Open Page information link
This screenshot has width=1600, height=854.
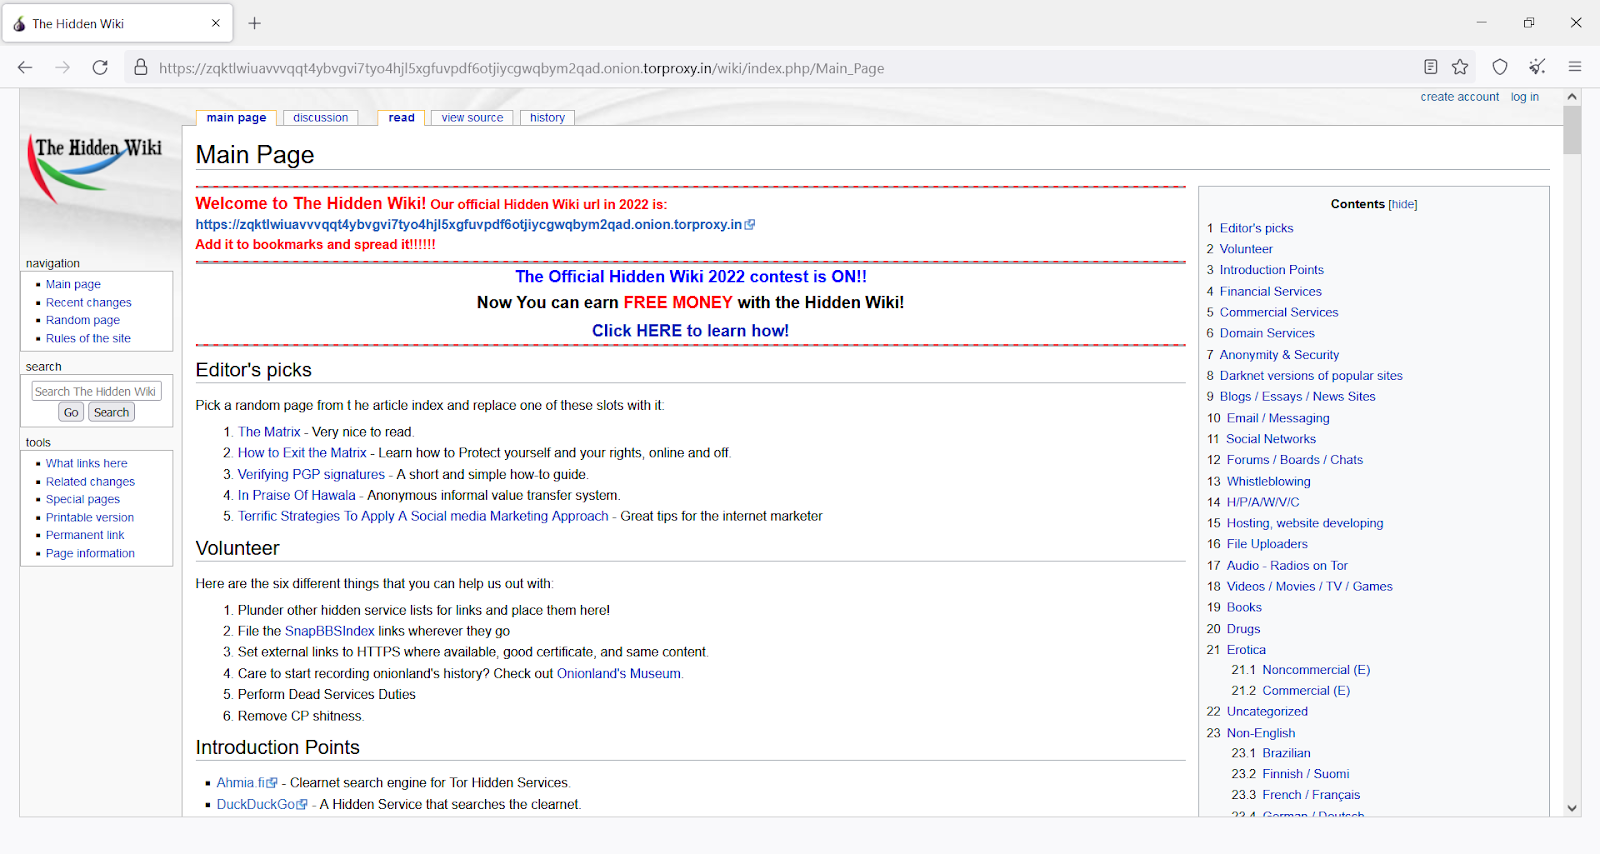90,553
